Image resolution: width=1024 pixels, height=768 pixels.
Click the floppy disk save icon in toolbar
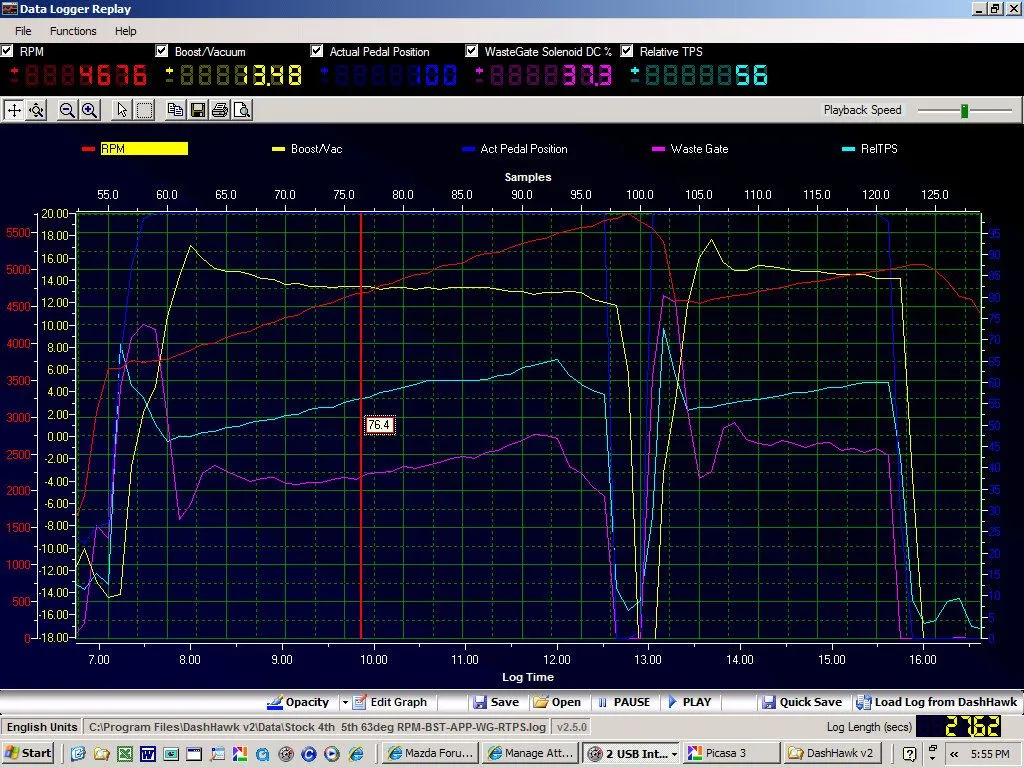click(x=198, y=110)
